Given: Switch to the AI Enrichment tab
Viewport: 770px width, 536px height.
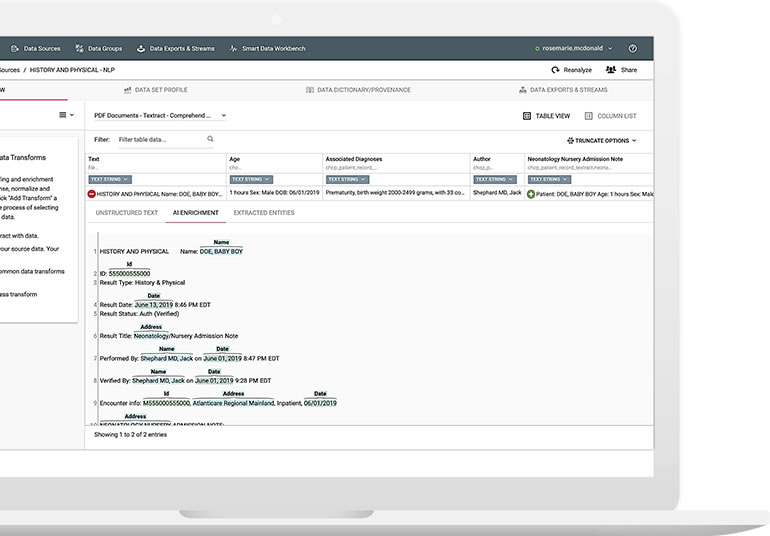Looking at the screenshot, I should (x=195, y=213).
